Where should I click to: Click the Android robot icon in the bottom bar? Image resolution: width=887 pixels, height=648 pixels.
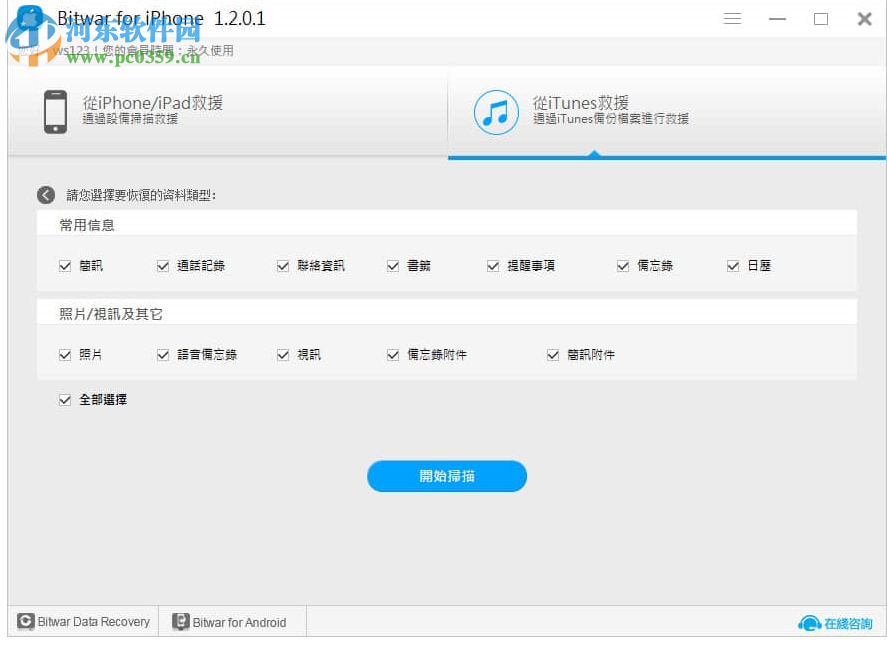point(180,621)
